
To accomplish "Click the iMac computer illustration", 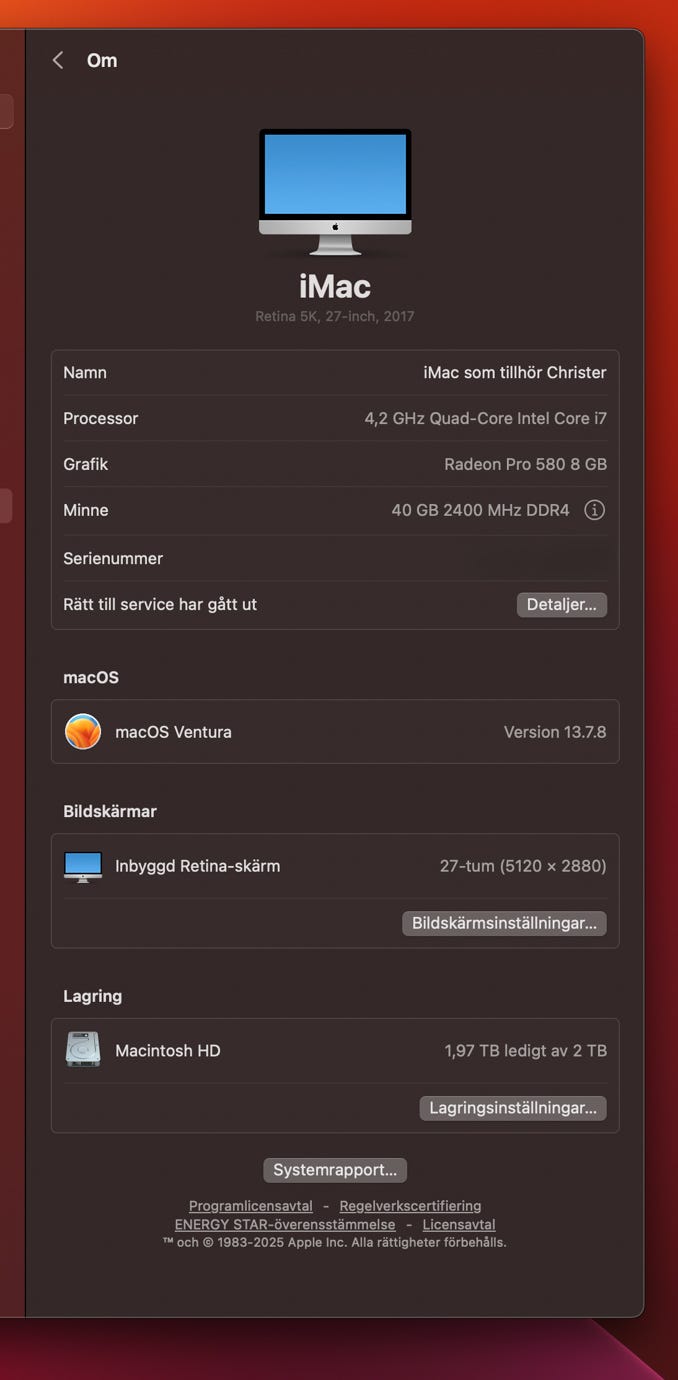I will pos(335,192).
